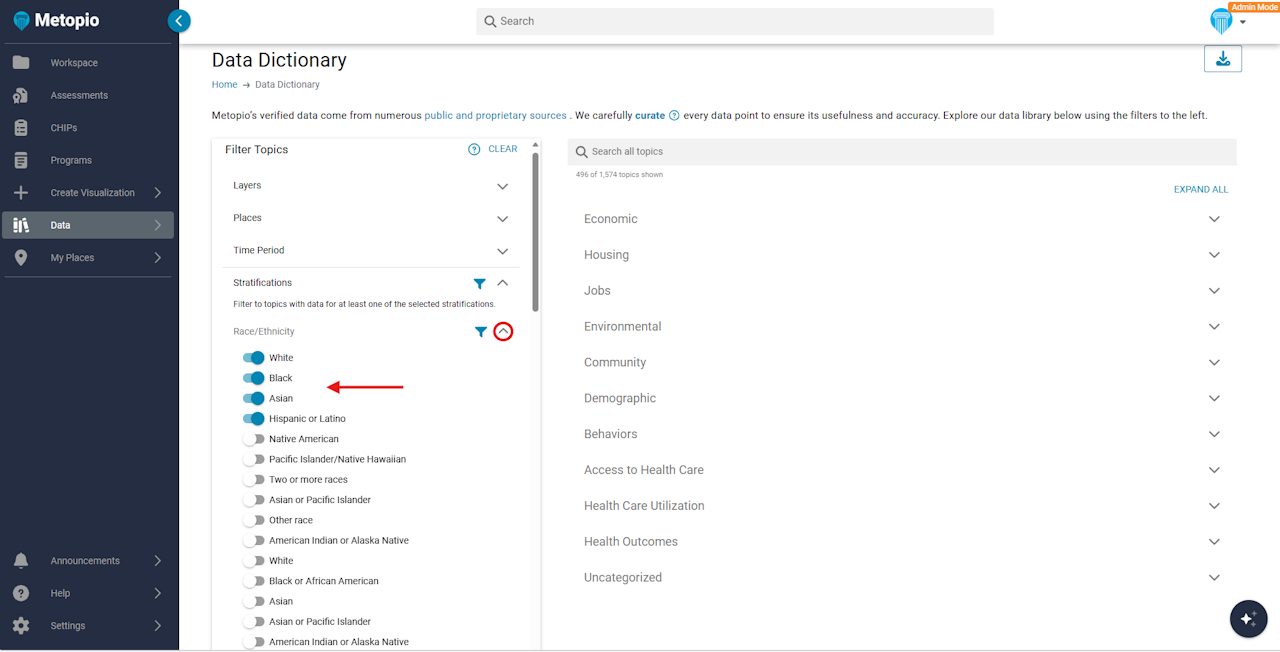Click the download data dictionary icon
1280x652 pixels.
[x=1223, y=59]
